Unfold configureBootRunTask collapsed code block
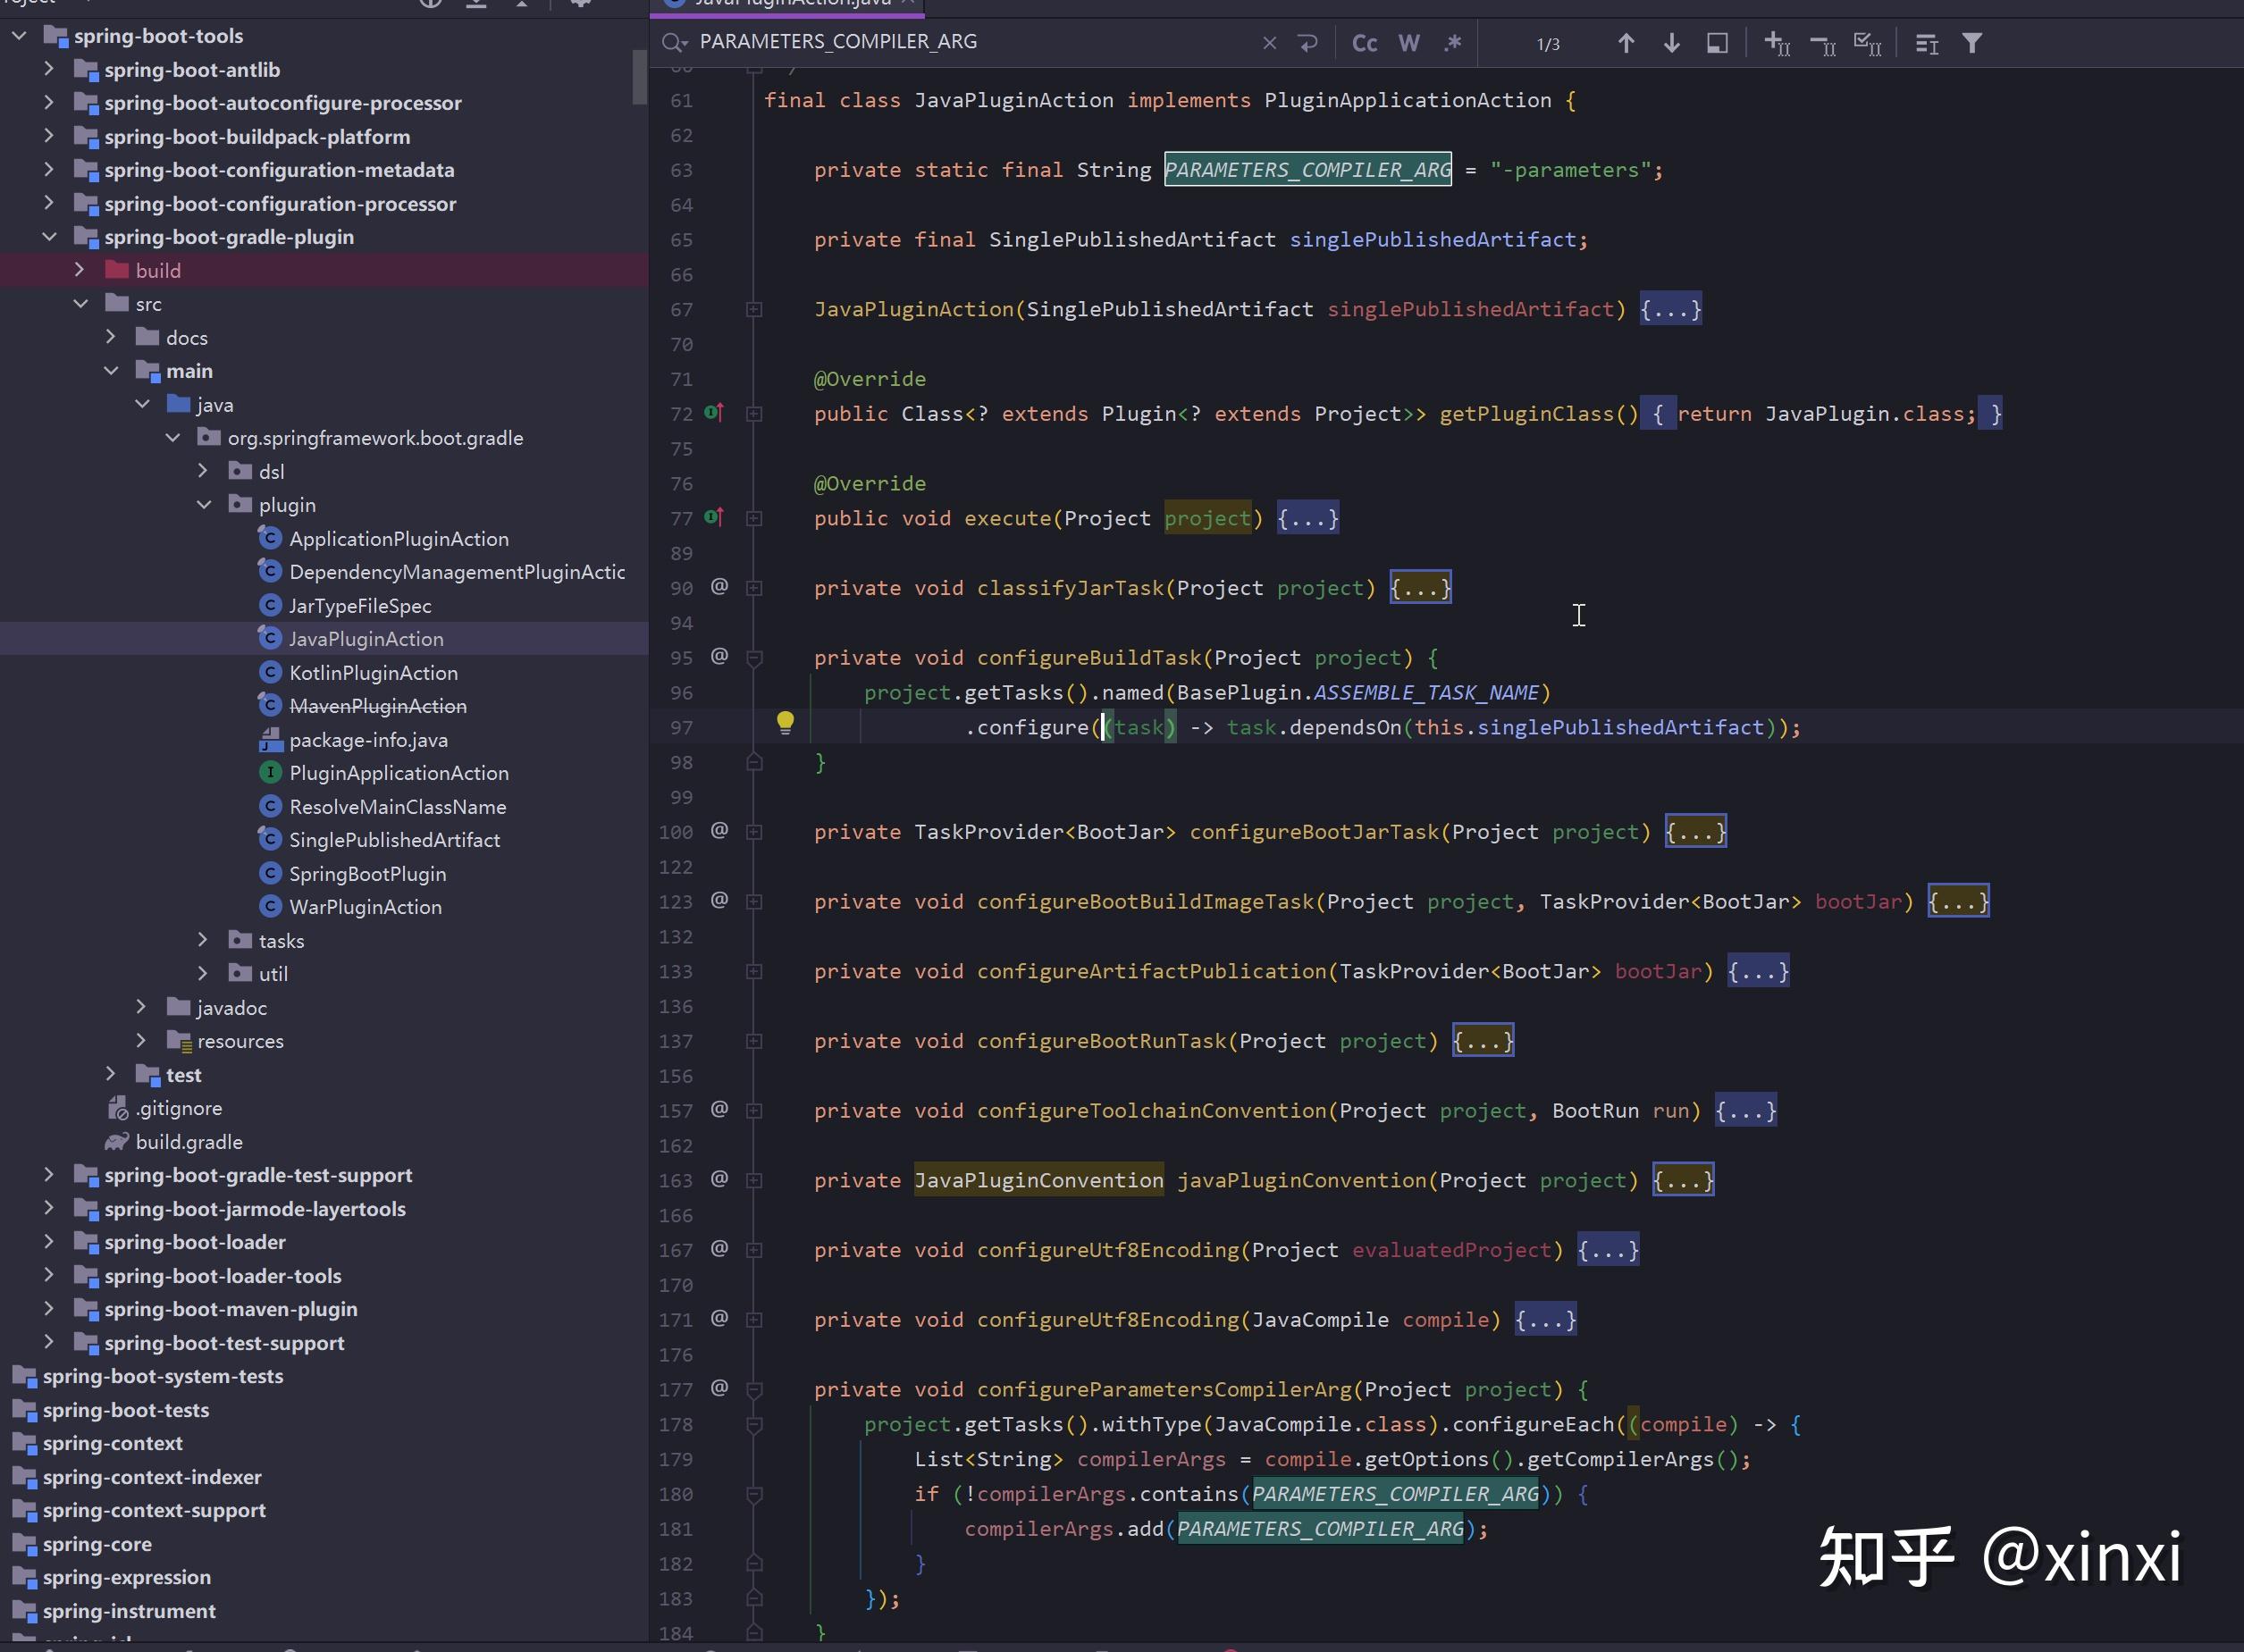The width and height of the screenshot is (2244, 1652). point(1482,1041)
